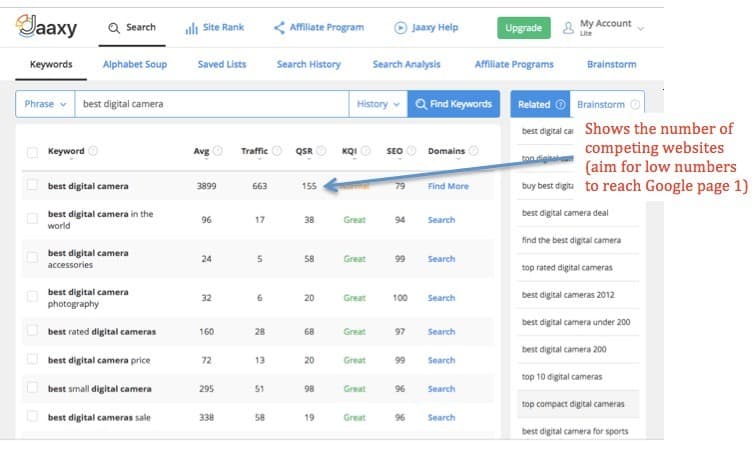Select related keyword 'best digital camera for sports'
The width and height of the screenshot is (752, 451).
tap(575, 431)
